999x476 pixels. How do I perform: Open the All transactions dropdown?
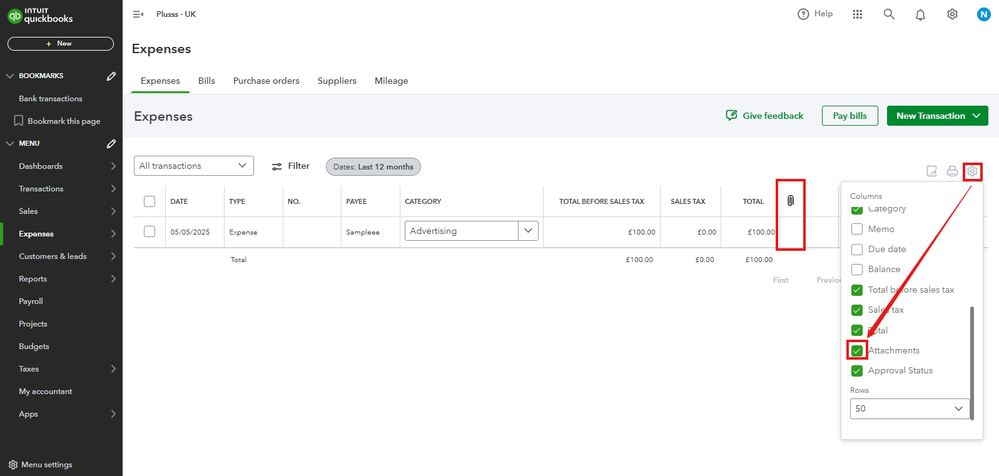tap(194, 166)
